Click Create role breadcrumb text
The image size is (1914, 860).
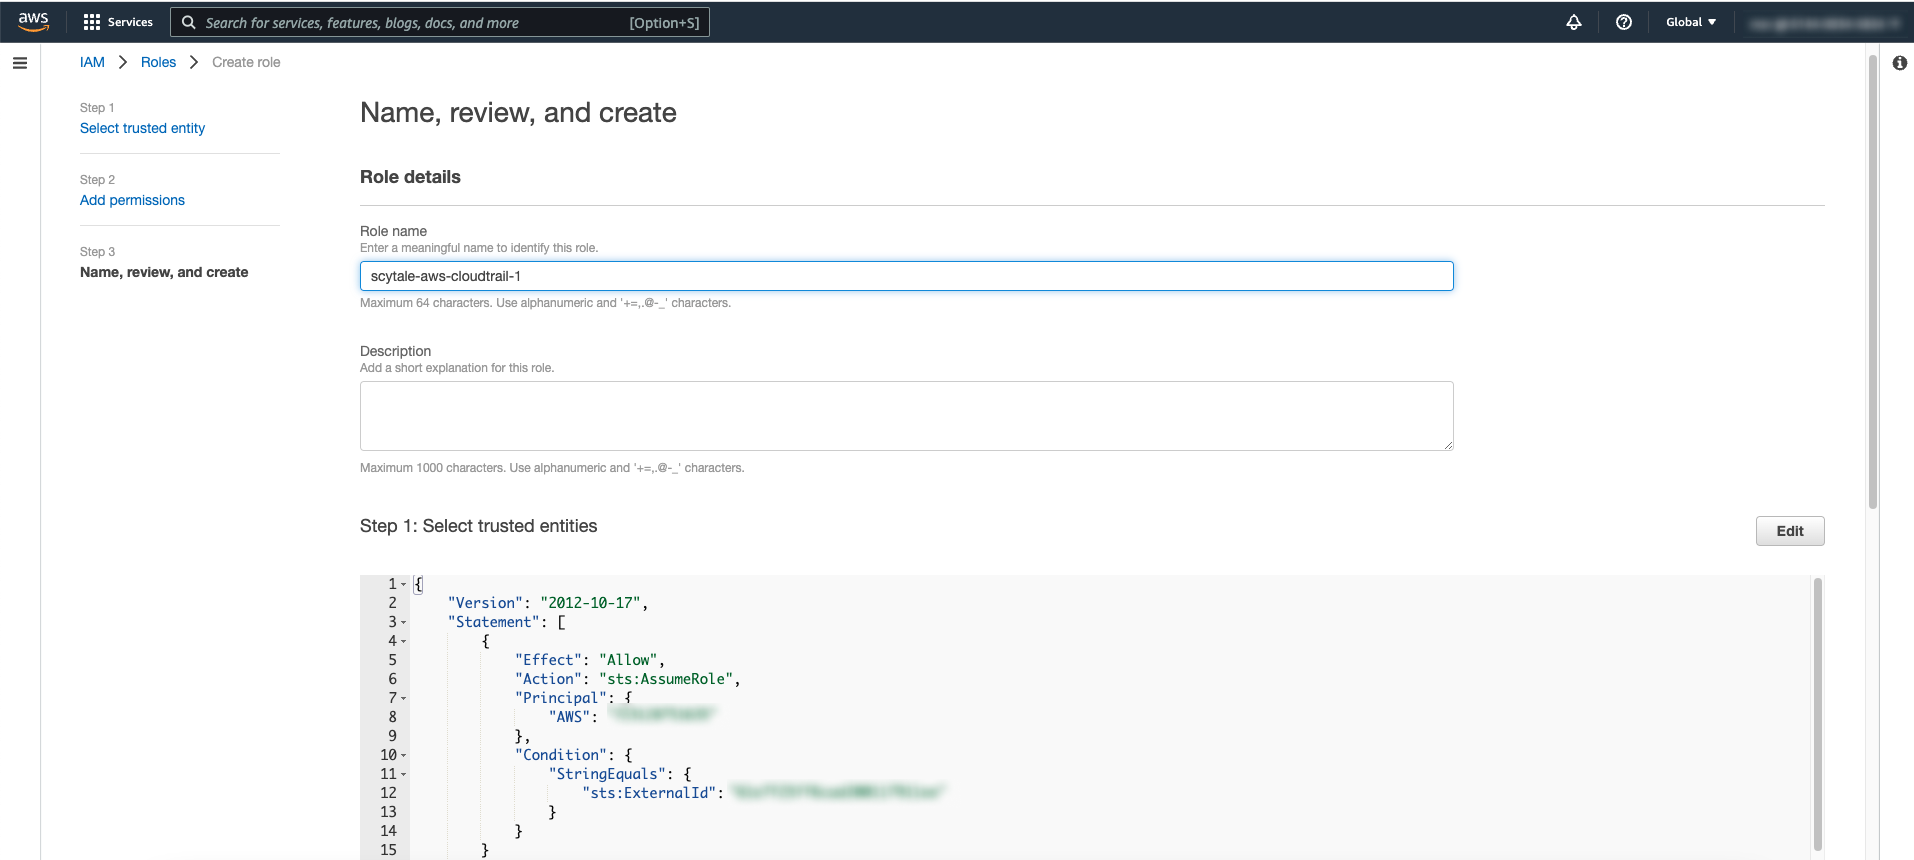(246, 62)
